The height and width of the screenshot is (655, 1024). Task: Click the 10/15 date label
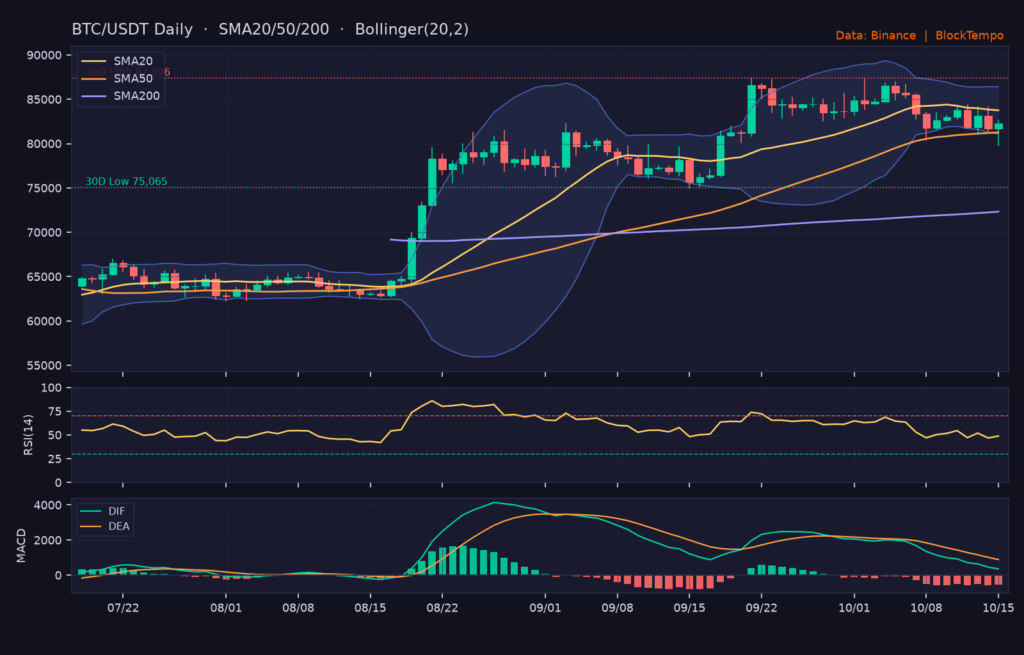tap(998, 608)
